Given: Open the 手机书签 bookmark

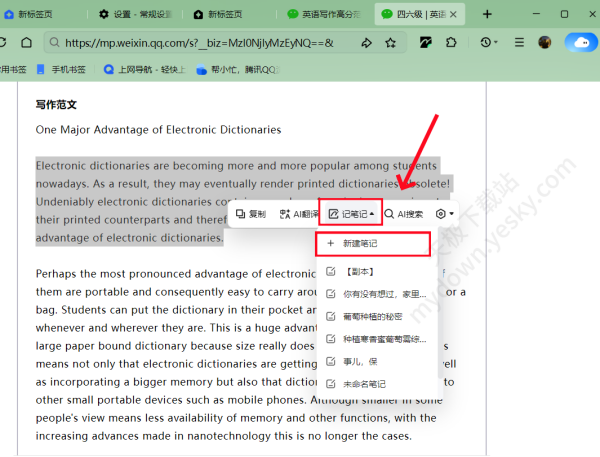Looking at the screenshot, I should 61,70.
